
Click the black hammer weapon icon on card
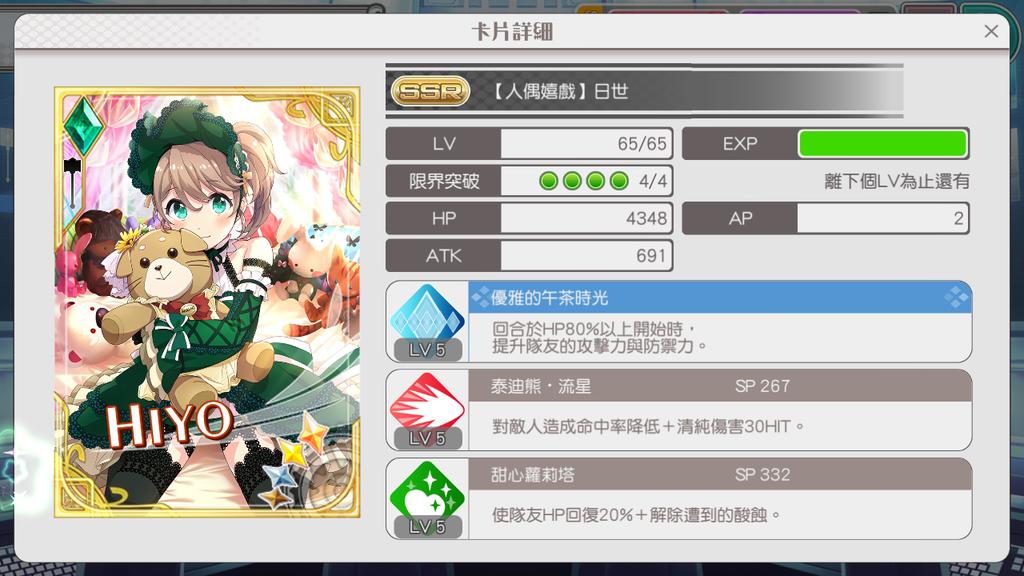pyautogui.click(x=72, y=182)
